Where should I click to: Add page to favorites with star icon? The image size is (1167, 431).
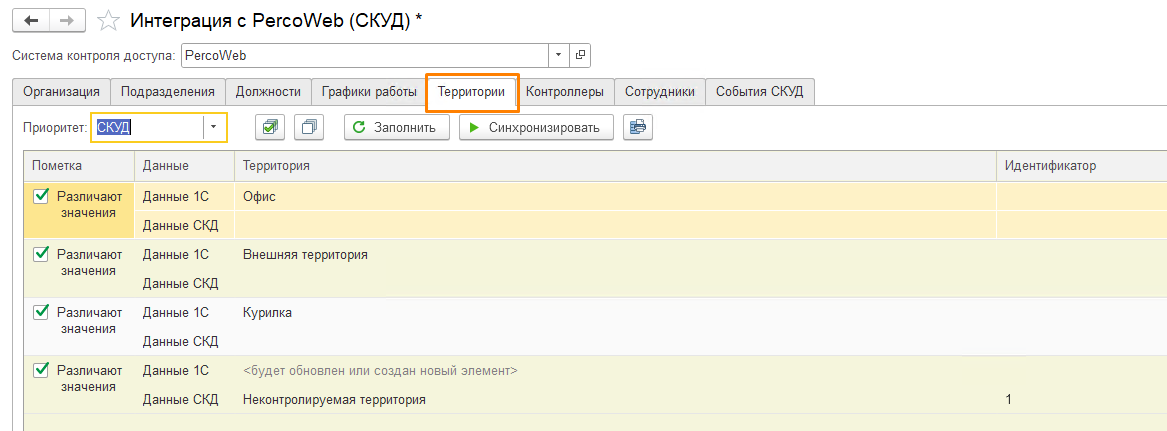tap(110, 21)
